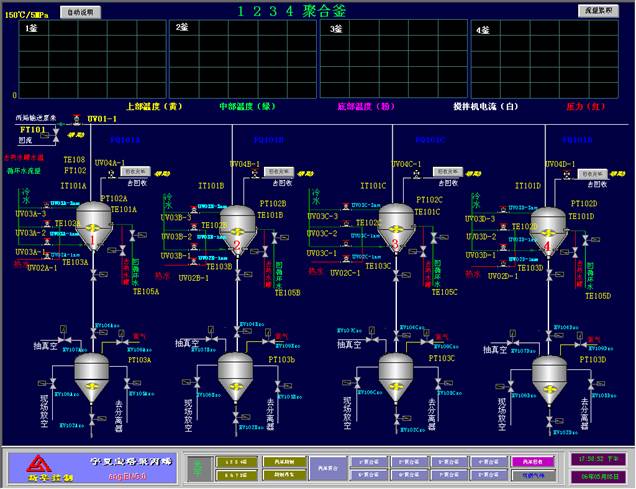The width and height of the screenshot is (636, 489).
Task: Click the 搅拌机电流（白）legend label
Action: tap(486, 107)
